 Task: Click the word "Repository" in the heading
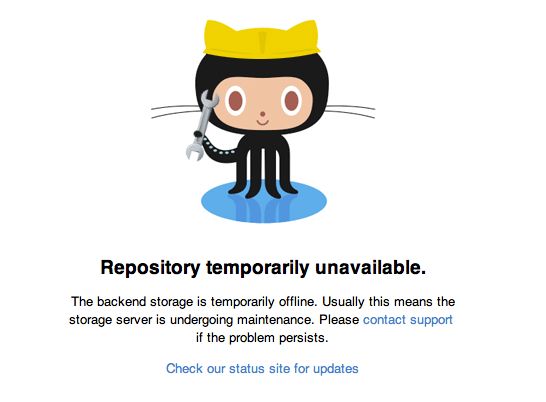pos(150,268)
